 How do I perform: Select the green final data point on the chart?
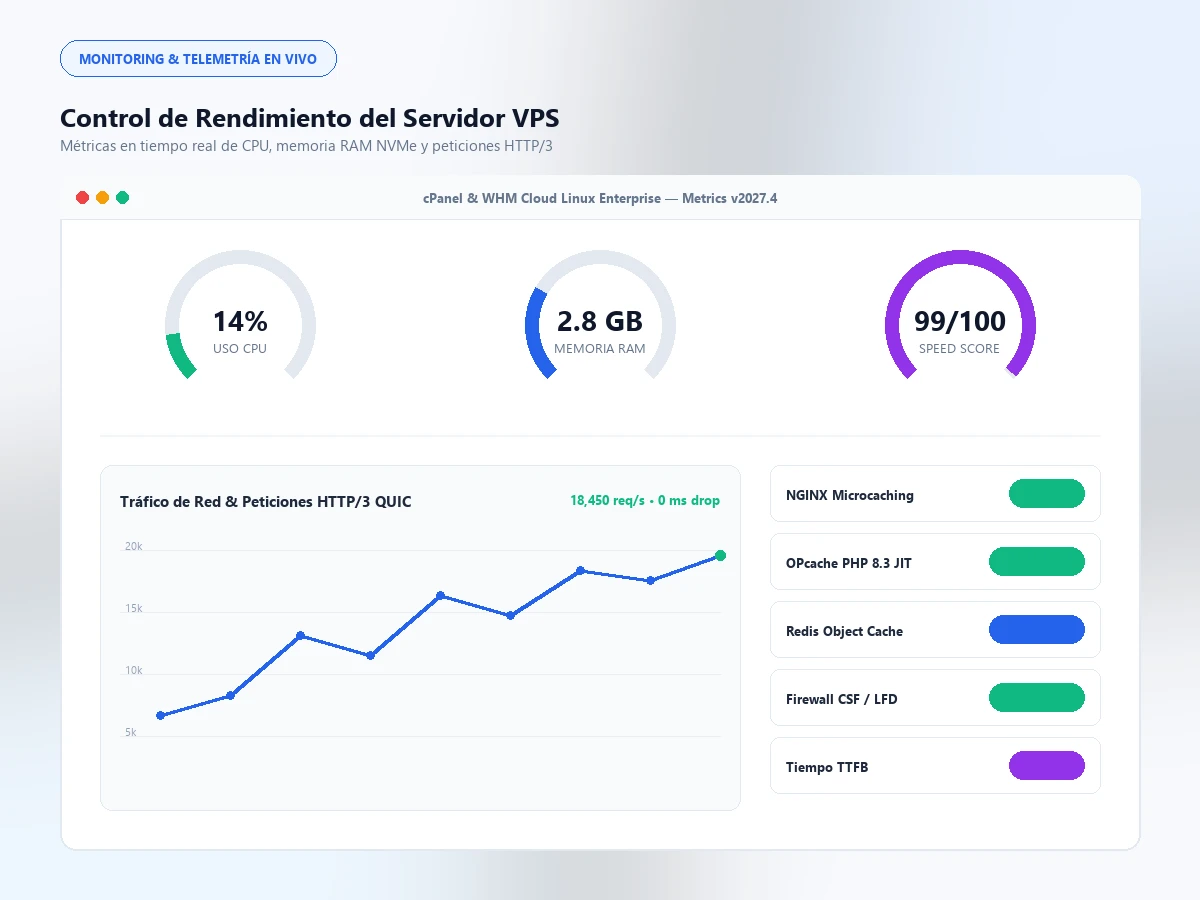point(720,556)
